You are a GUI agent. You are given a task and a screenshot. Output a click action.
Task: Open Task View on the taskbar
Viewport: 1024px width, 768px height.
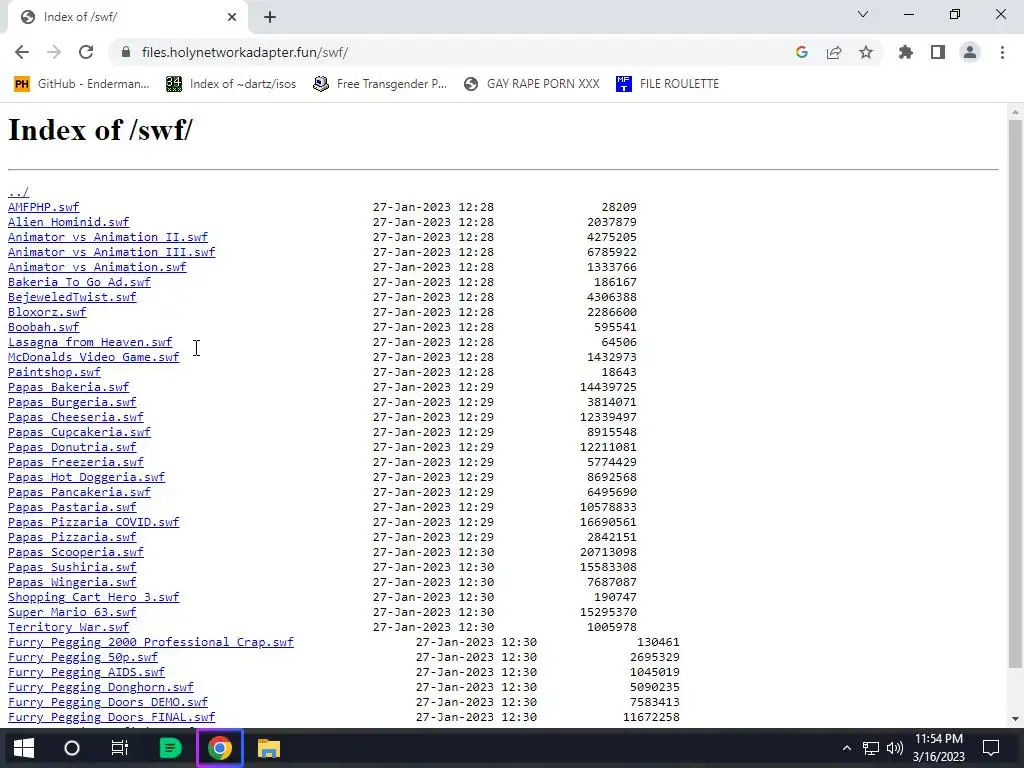coord(120,748)
